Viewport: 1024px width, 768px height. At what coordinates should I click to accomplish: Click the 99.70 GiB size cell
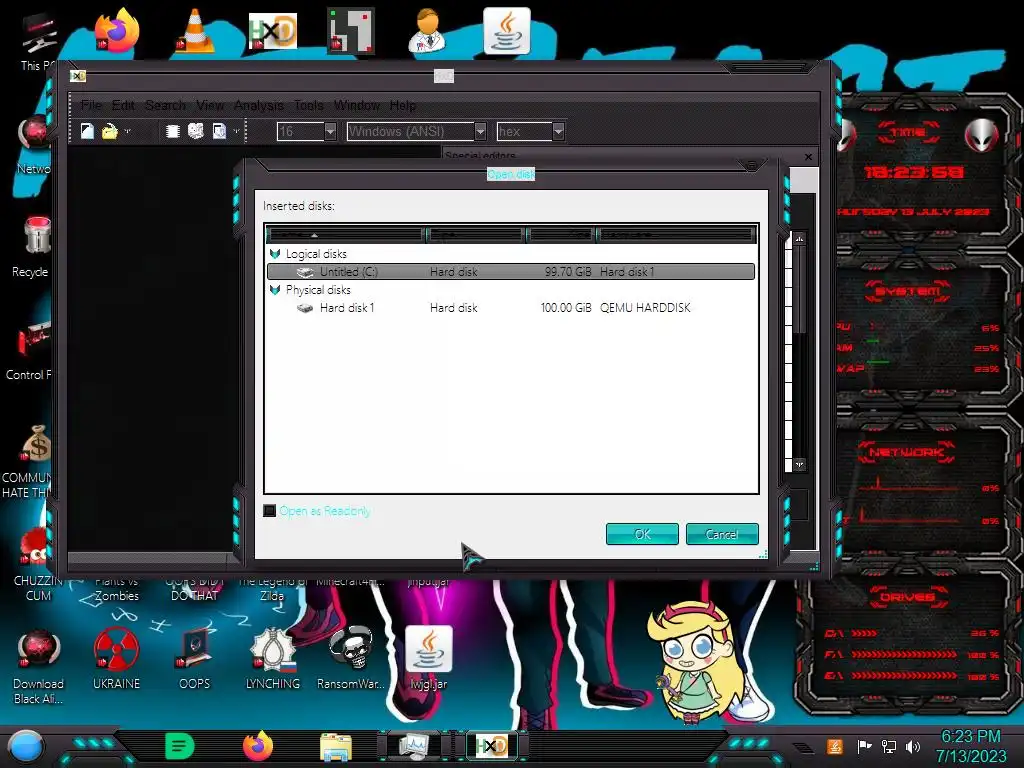568,272
